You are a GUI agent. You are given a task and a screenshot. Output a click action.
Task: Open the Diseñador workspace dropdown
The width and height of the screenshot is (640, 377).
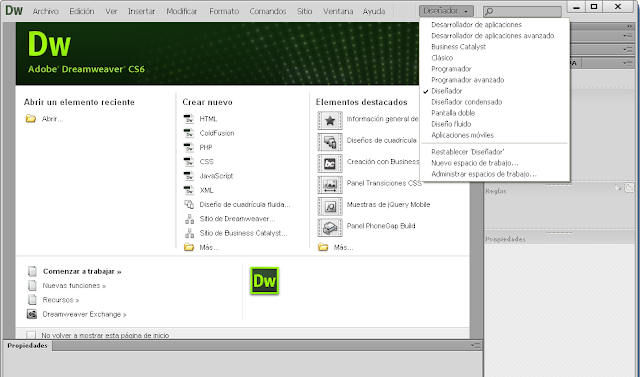(x=446, y=11)
